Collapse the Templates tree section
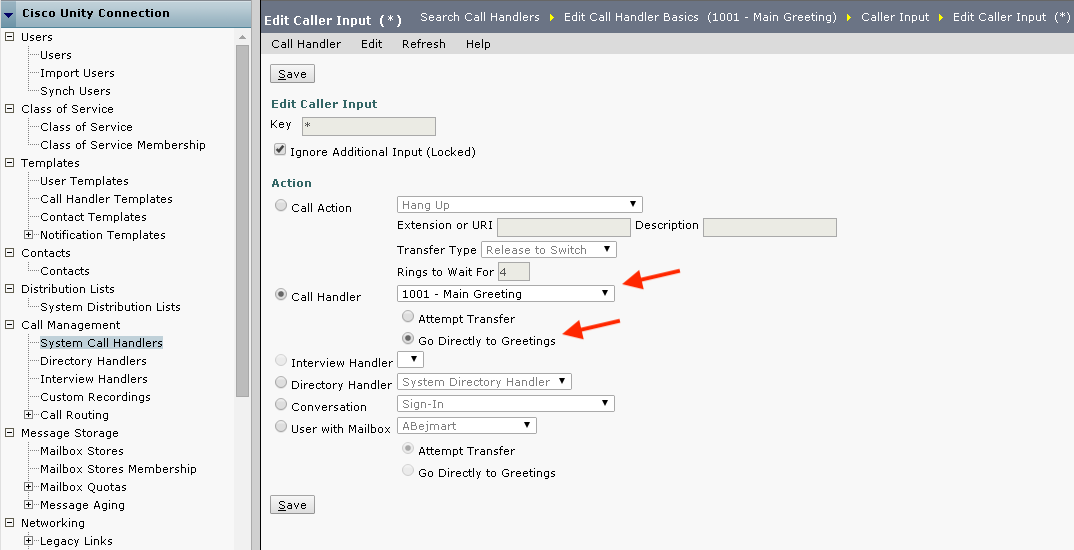Screen dimensions: 1074x550 (x=10, y=163)
